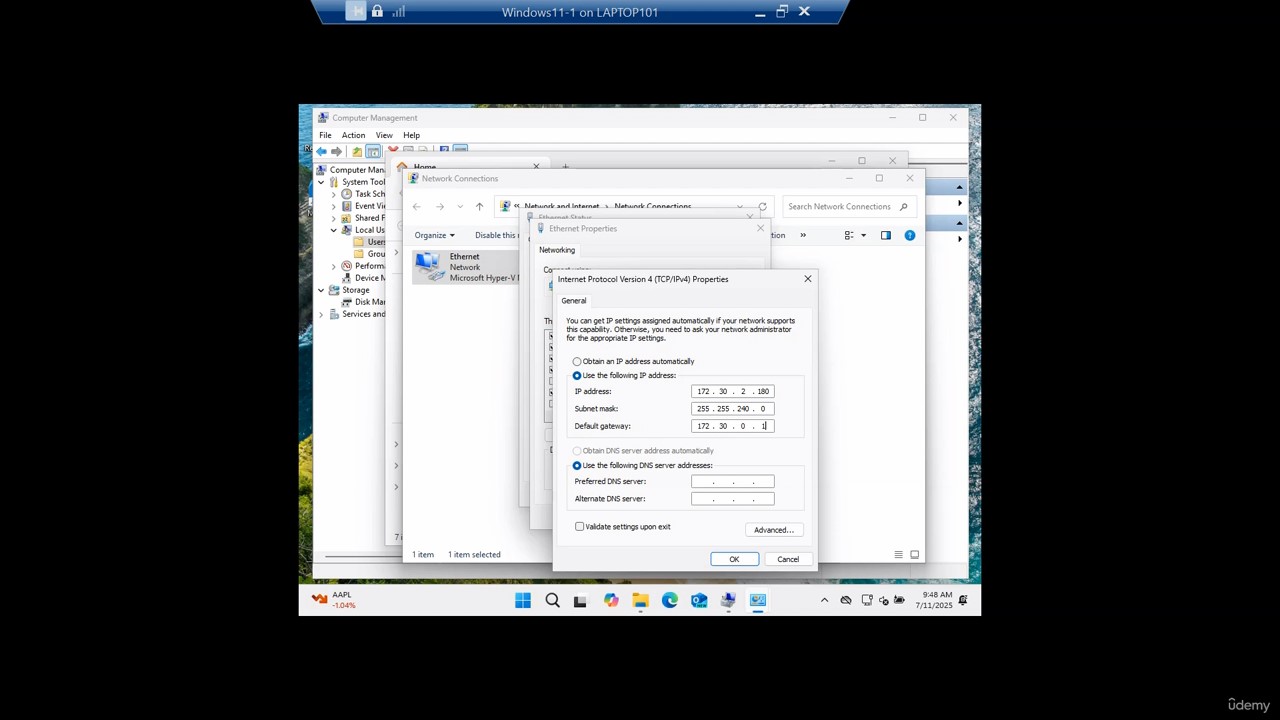Expand Shared Folders tree node
Image resolution: width=1280 pixels, height=720 pixels.
(x=334, y=218)
